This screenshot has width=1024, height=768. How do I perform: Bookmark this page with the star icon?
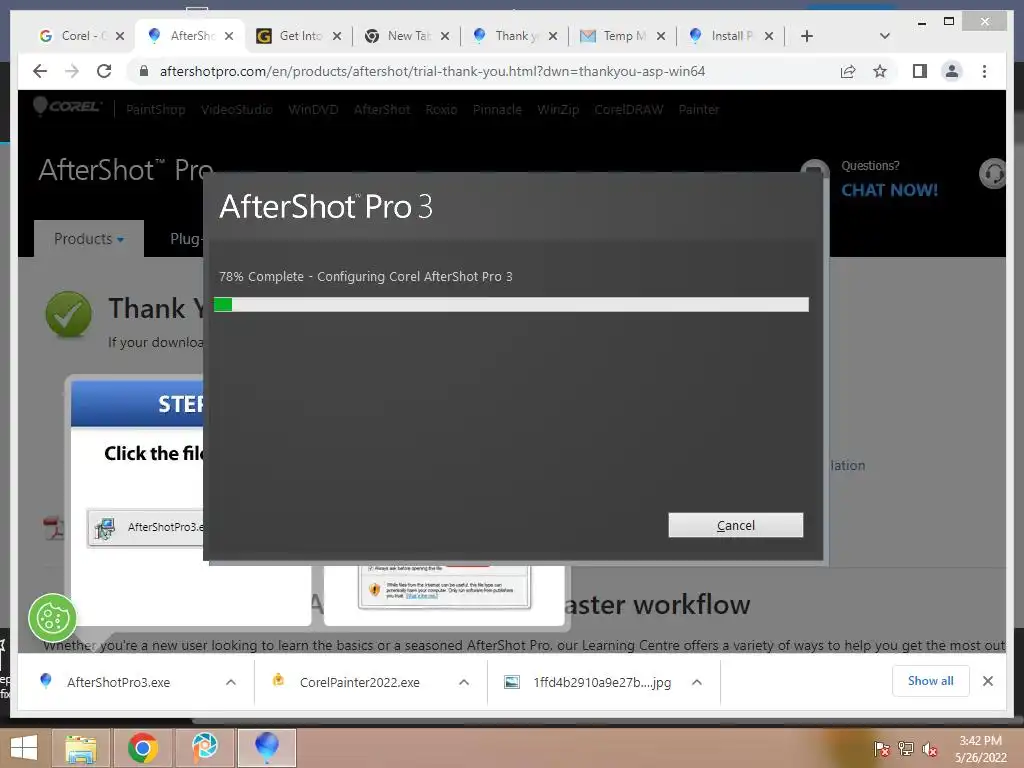(x=880, y=71)
